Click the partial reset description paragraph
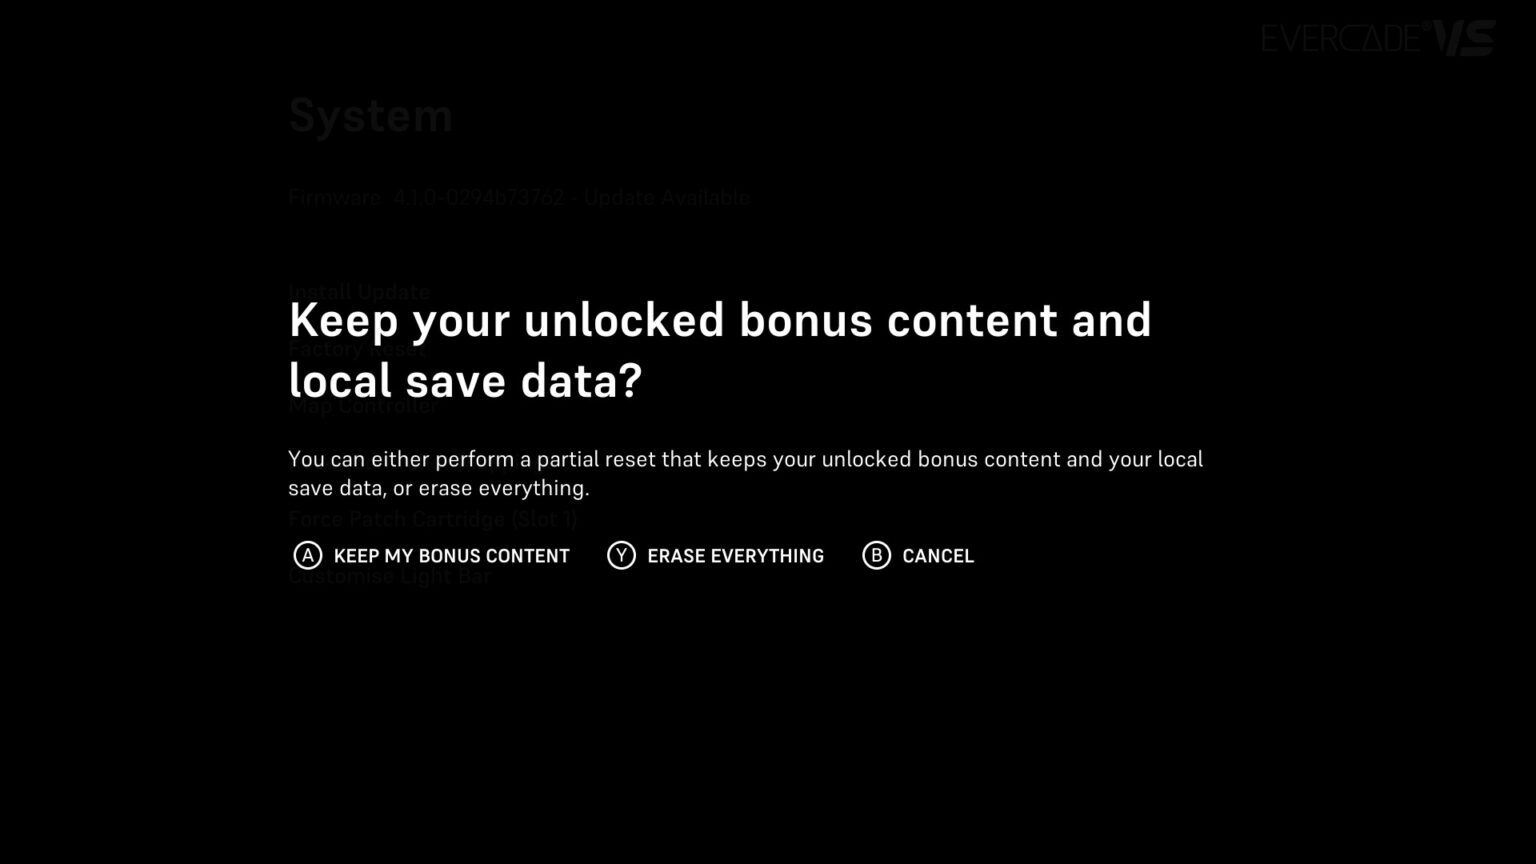 tap(746, 473)
